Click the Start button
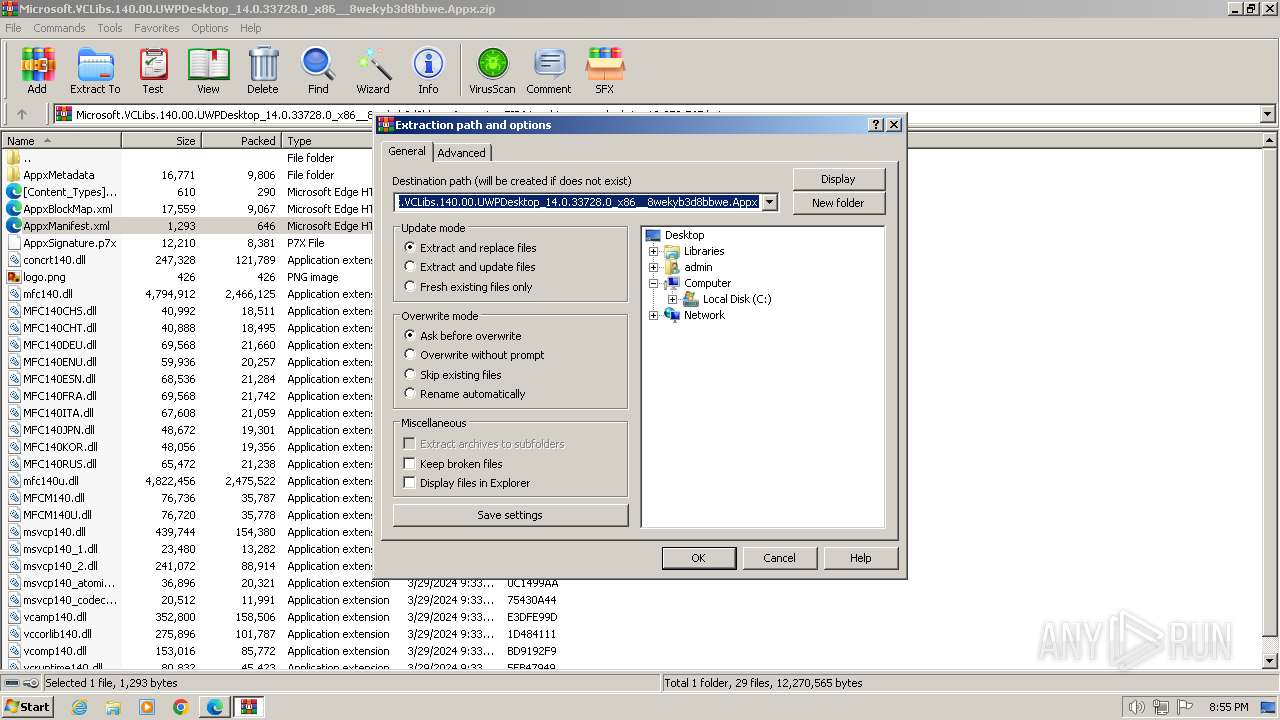This screenshot has height=720, width=1280. coord(27,707)
